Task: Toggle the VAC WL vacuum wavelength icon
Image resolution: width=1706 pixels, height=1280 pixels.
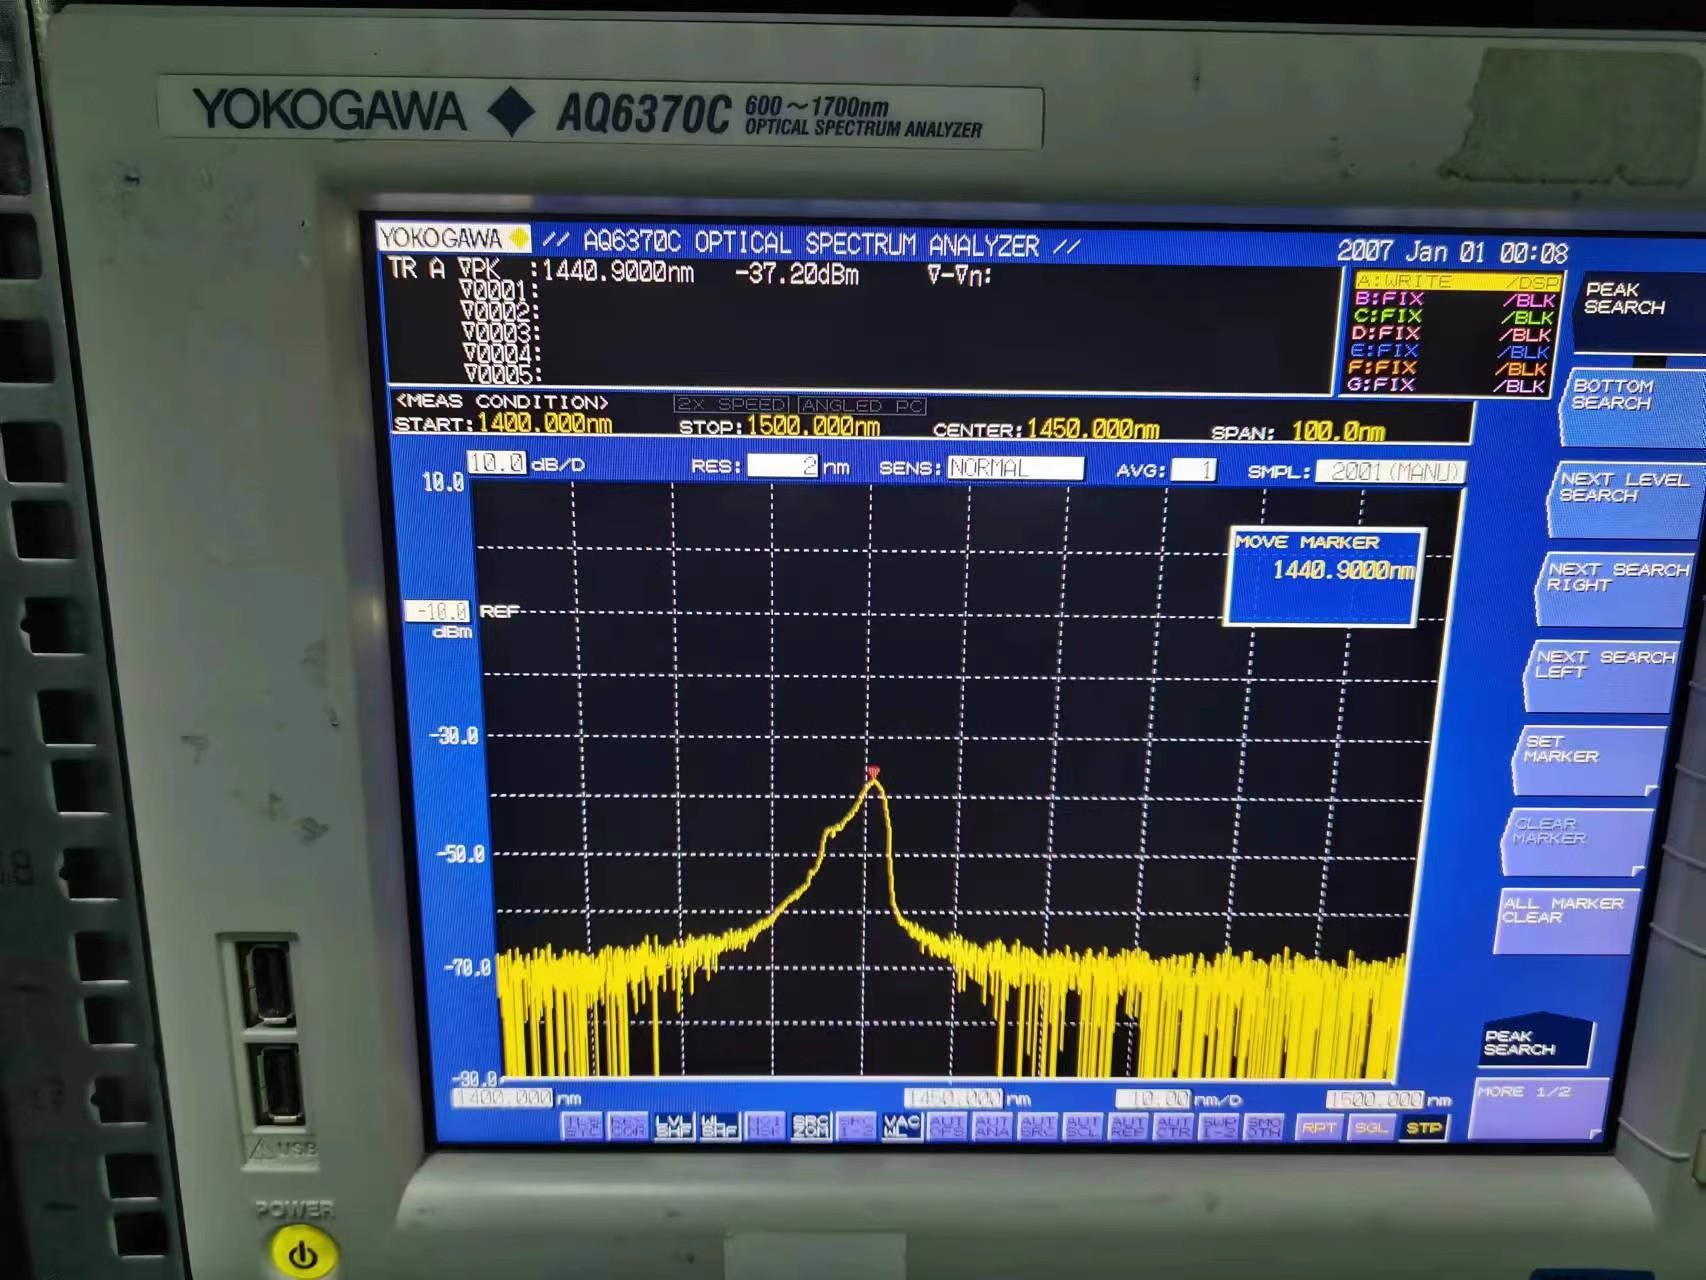Action: click(902, 1126)
